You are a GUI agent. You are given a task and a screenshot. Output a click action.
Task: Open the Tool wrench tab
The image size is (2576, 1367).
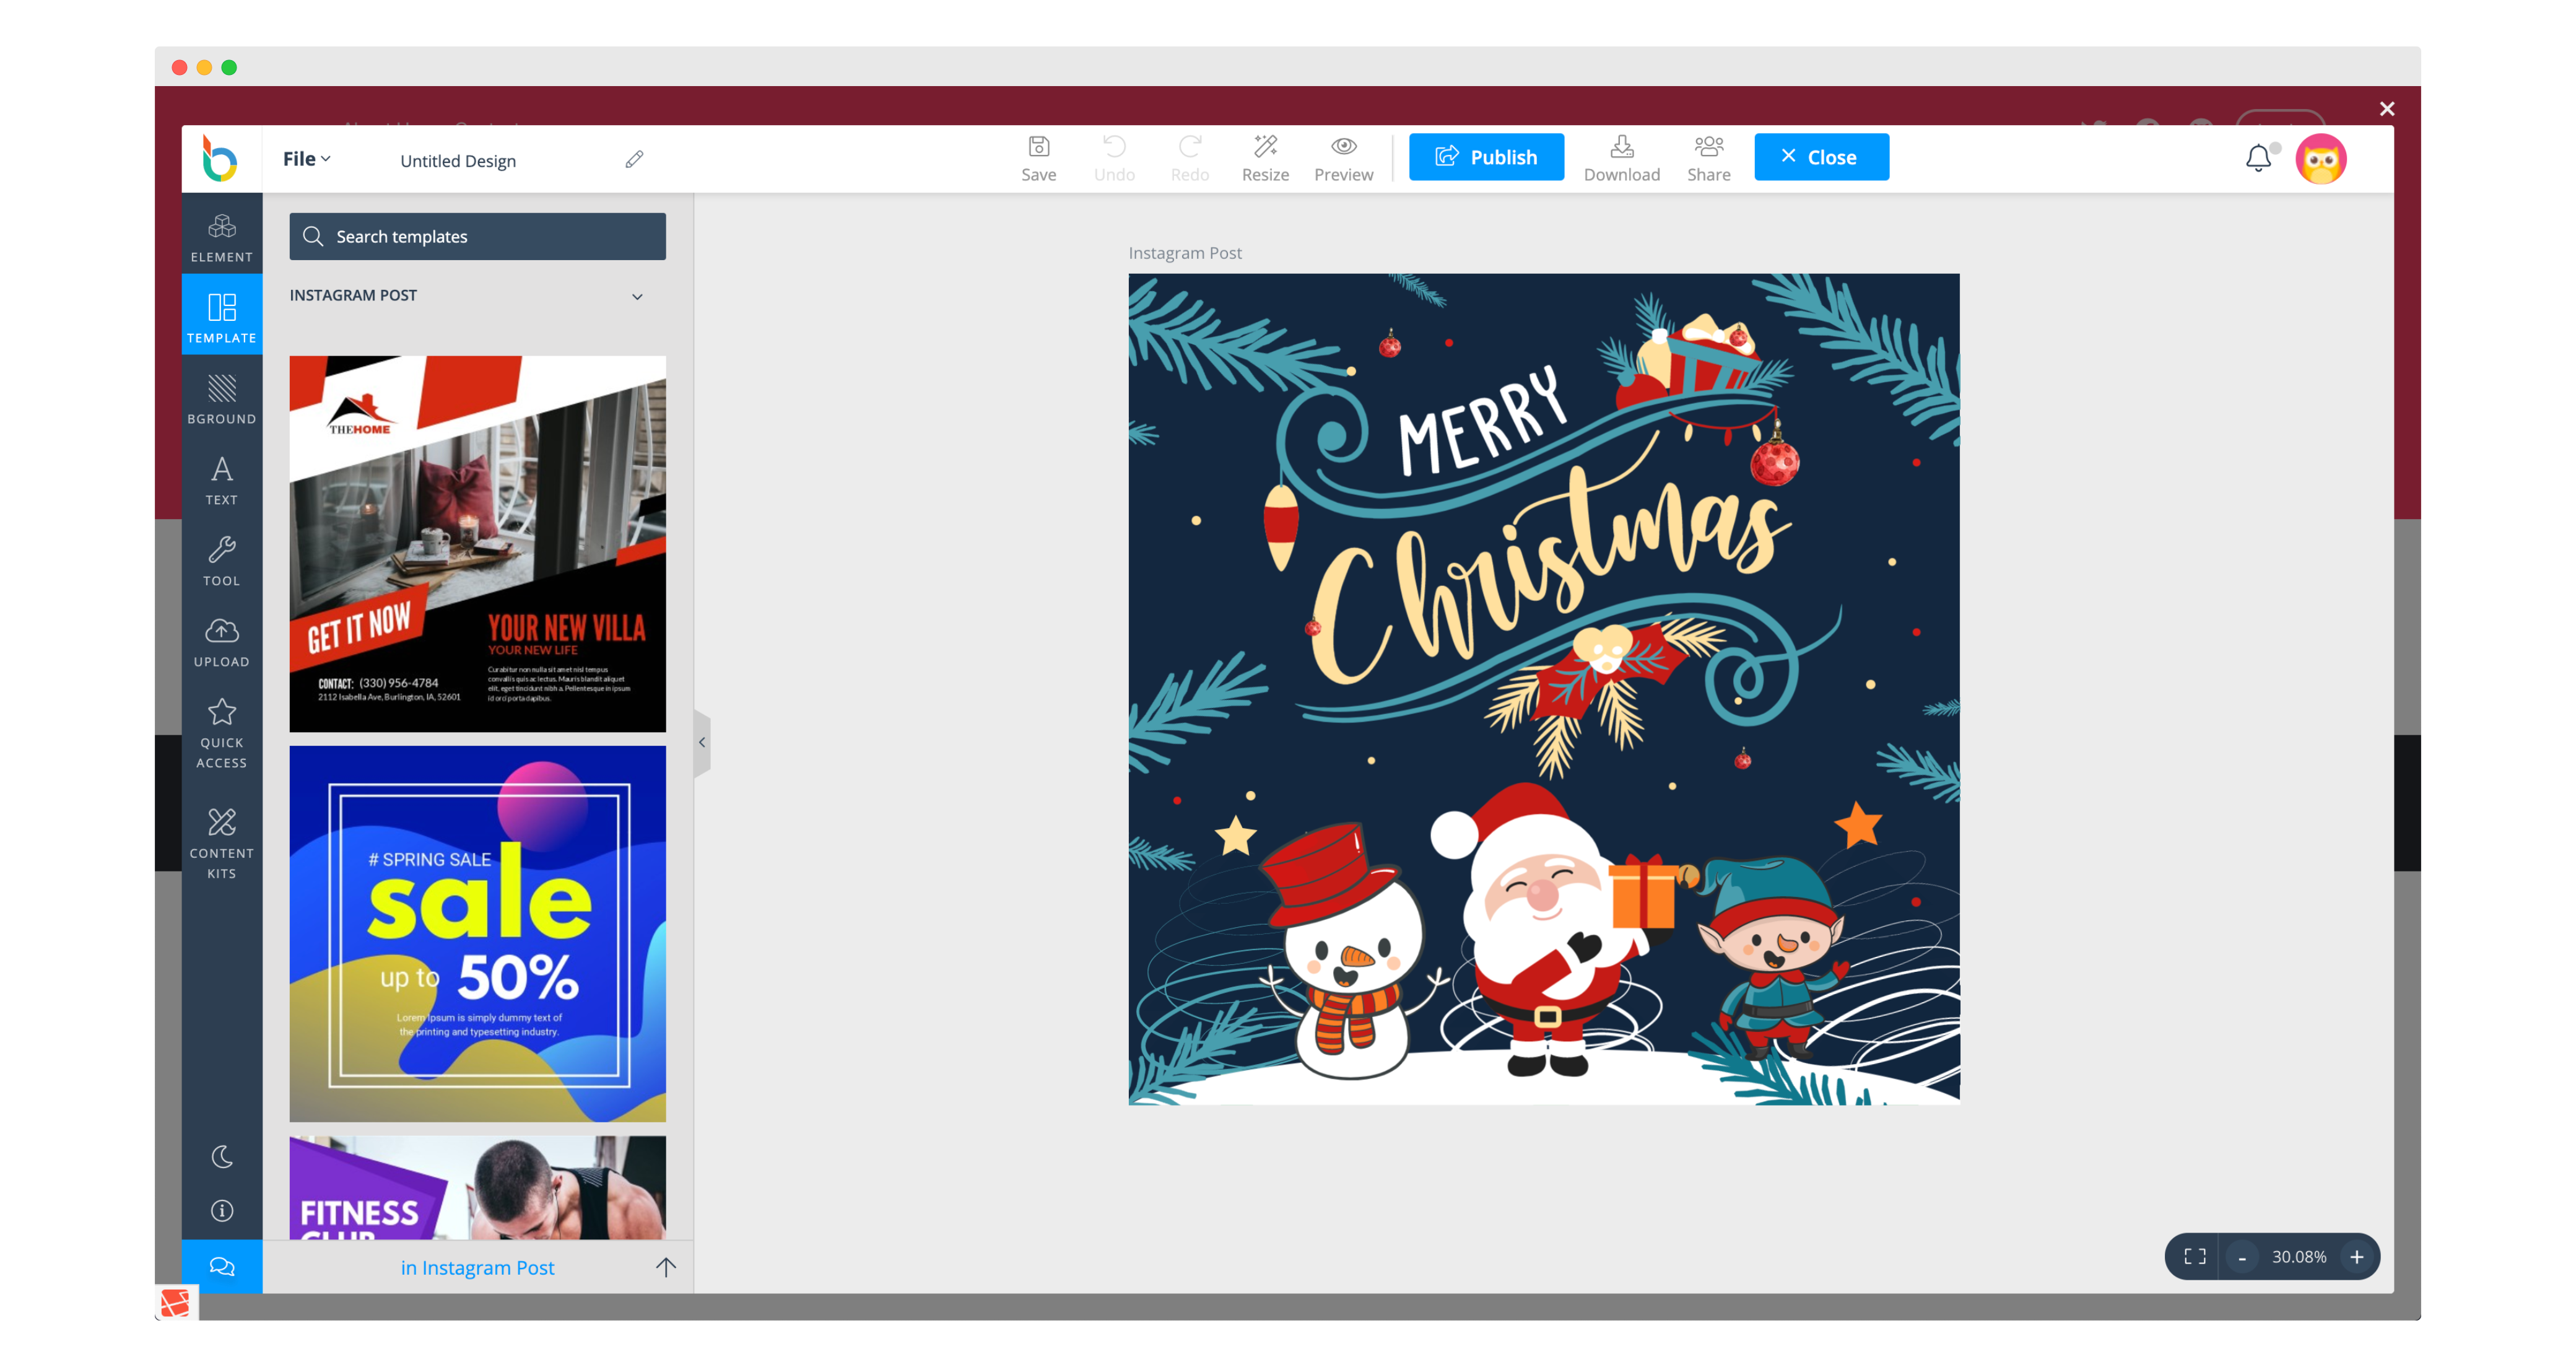(221, 561)
